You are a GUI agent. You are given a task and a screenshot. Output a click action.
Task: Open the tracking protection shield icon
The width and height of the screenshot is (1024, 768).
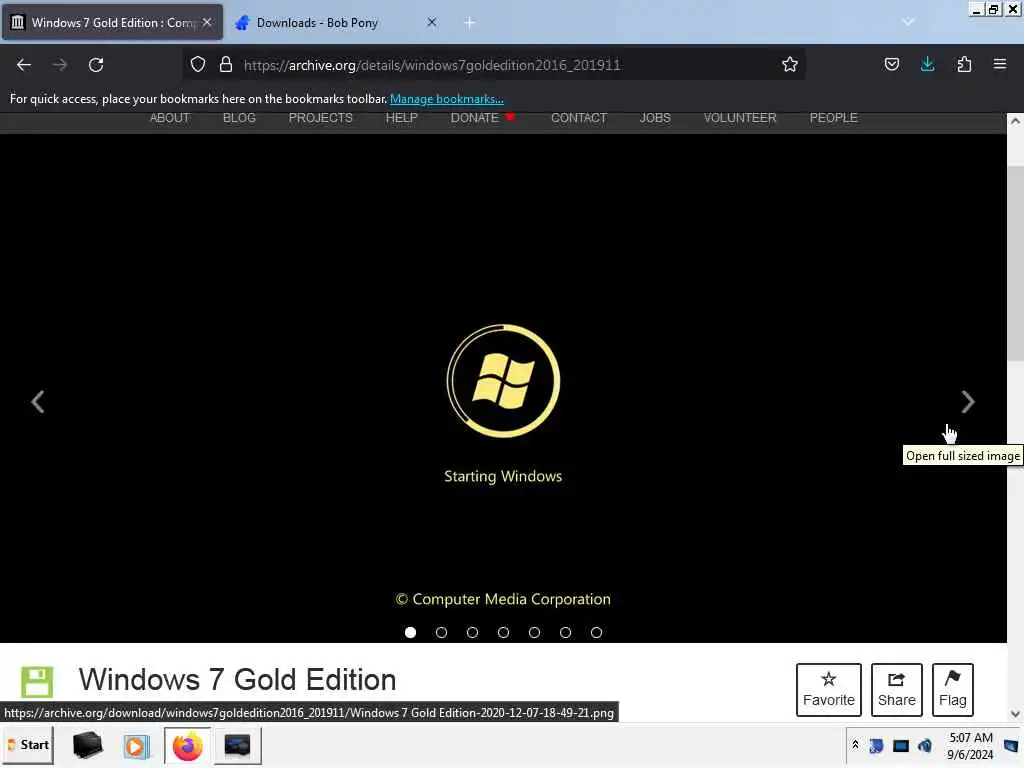point(198,64)
